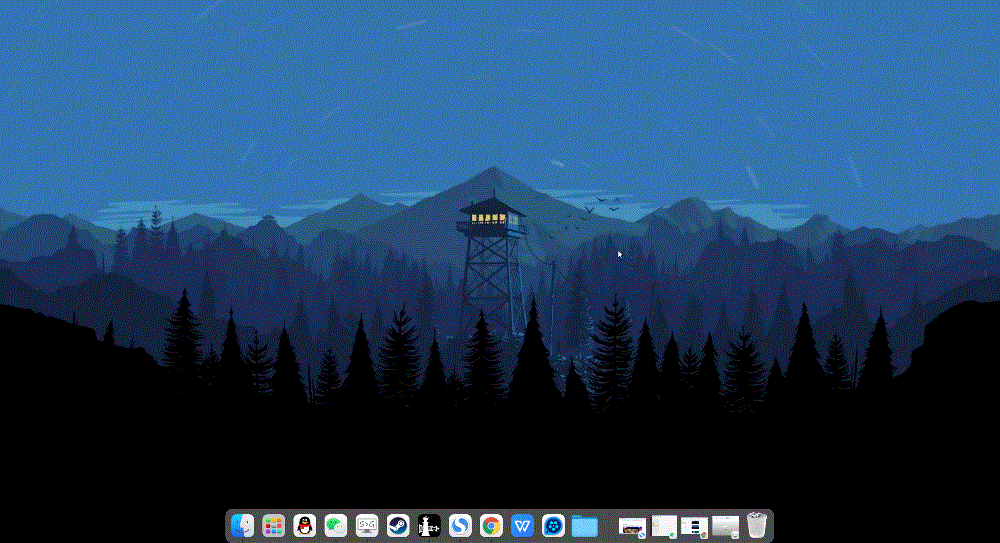Open WPS Office from the dock

522,526
